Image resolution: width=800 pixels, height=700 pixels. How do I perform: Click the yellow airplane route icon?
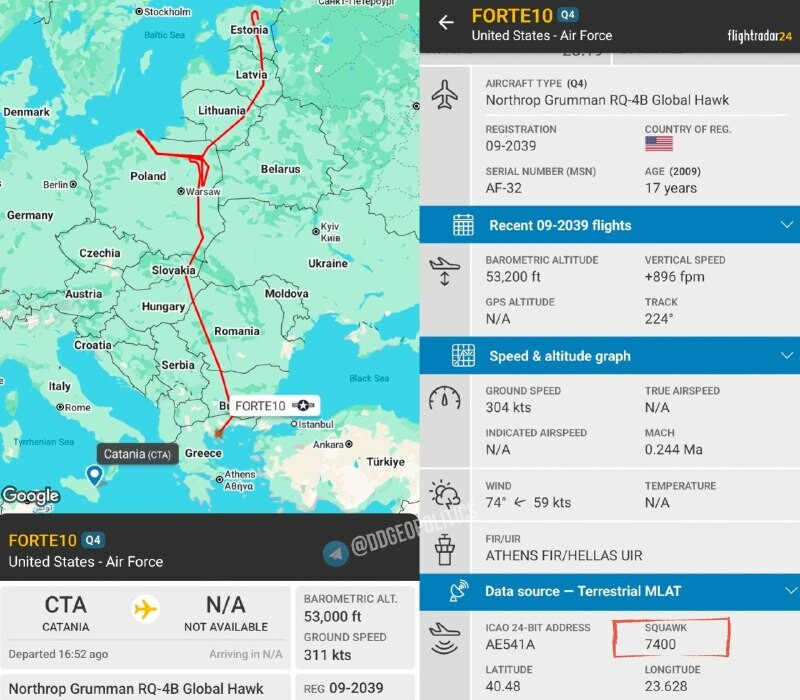click(146, 609)
